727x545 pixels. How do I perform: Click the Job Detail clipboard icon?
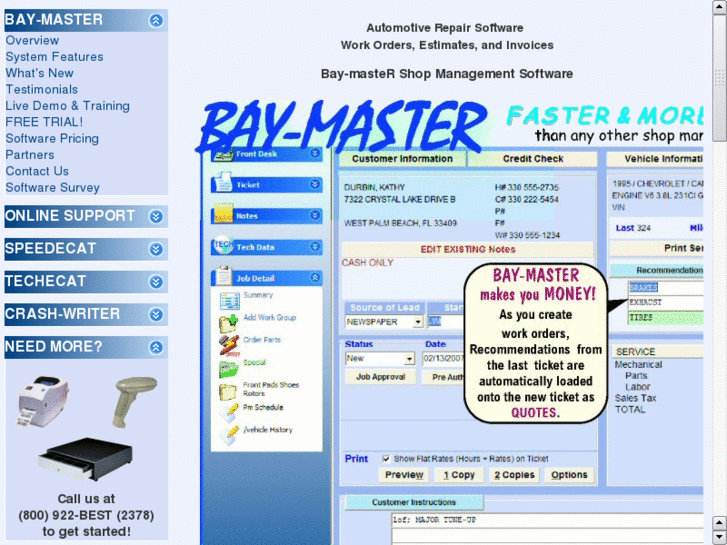(223, 276)
